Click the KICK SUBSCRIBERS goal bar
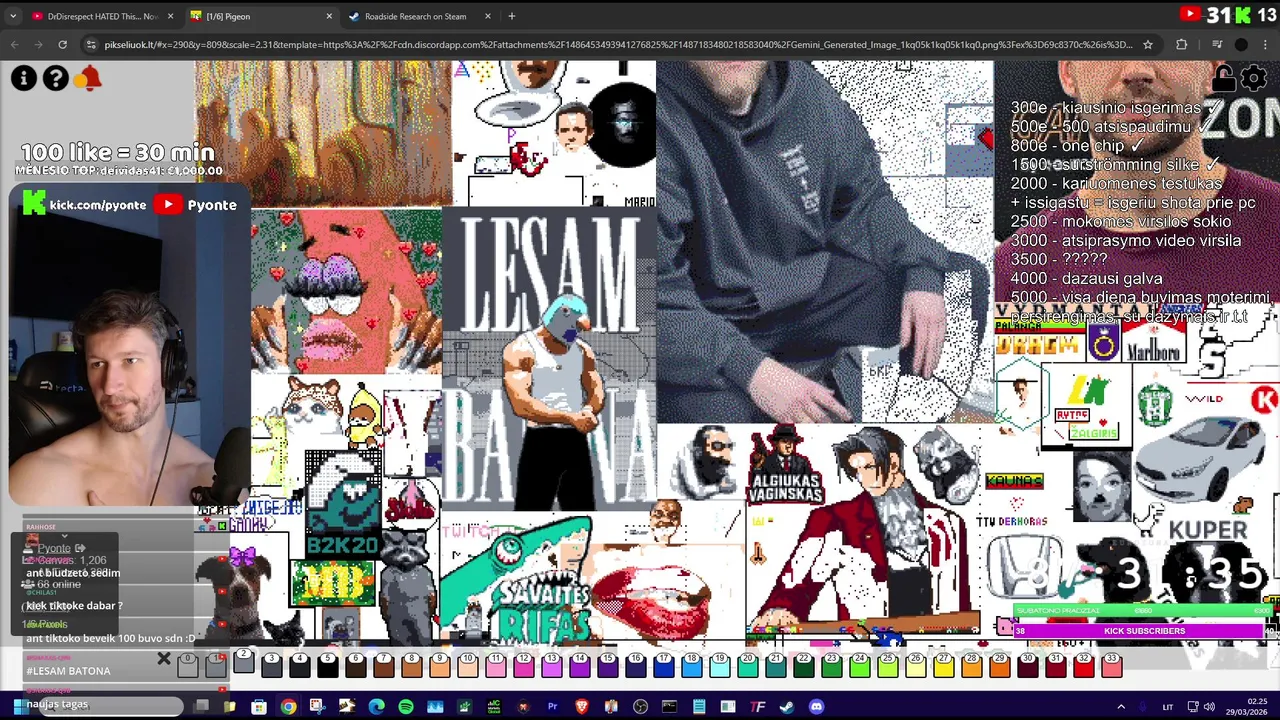1280x720 pixels. 1144,631
